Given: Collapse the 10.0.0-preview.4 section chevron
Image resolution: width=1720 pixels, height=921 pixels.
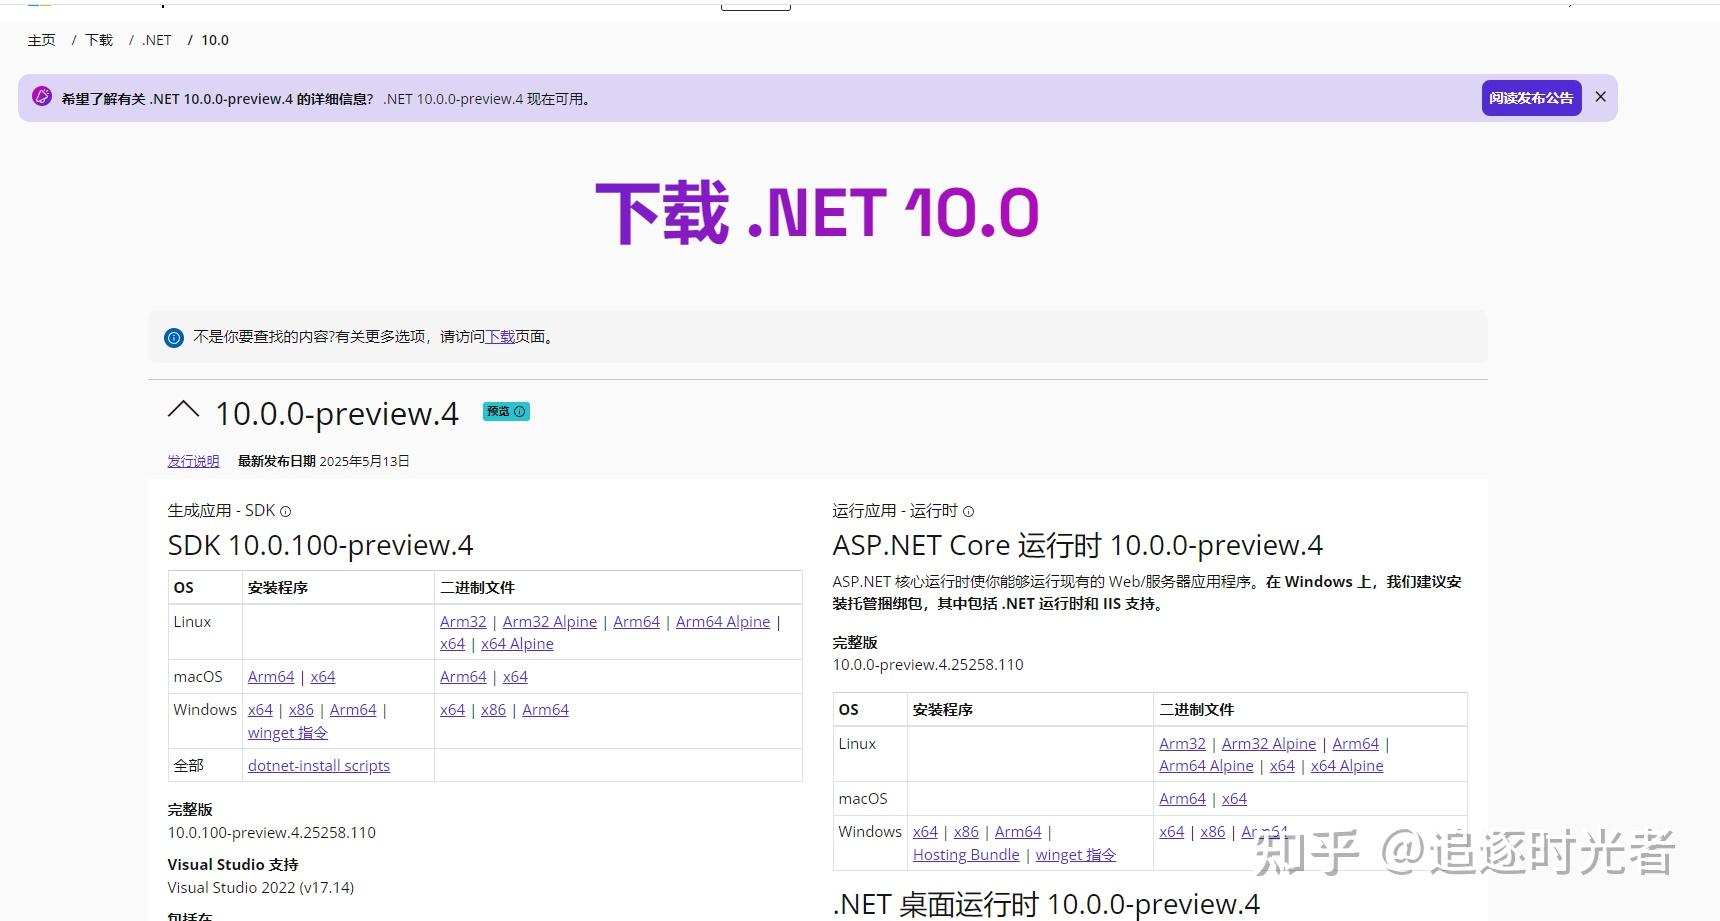Looking at the screenshot, I should (x=182, y=410).
